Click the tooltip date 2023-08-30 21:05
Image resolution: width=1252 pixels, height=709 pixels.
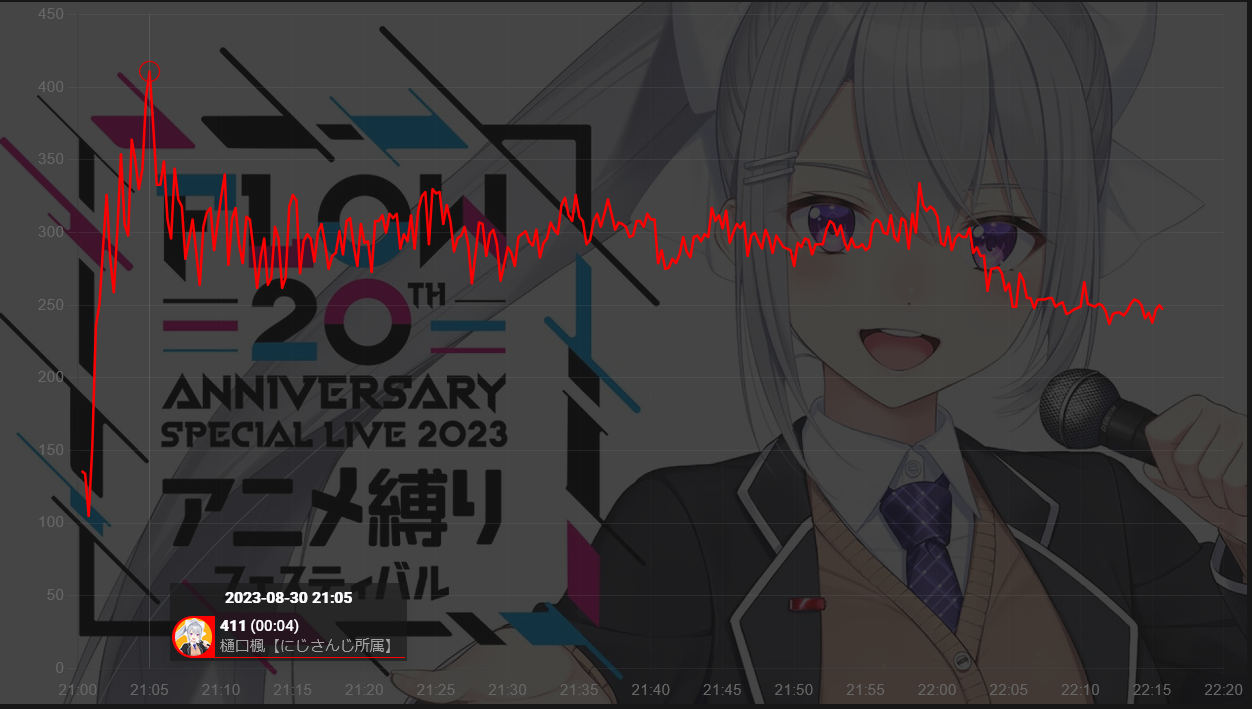coord(289,598)
